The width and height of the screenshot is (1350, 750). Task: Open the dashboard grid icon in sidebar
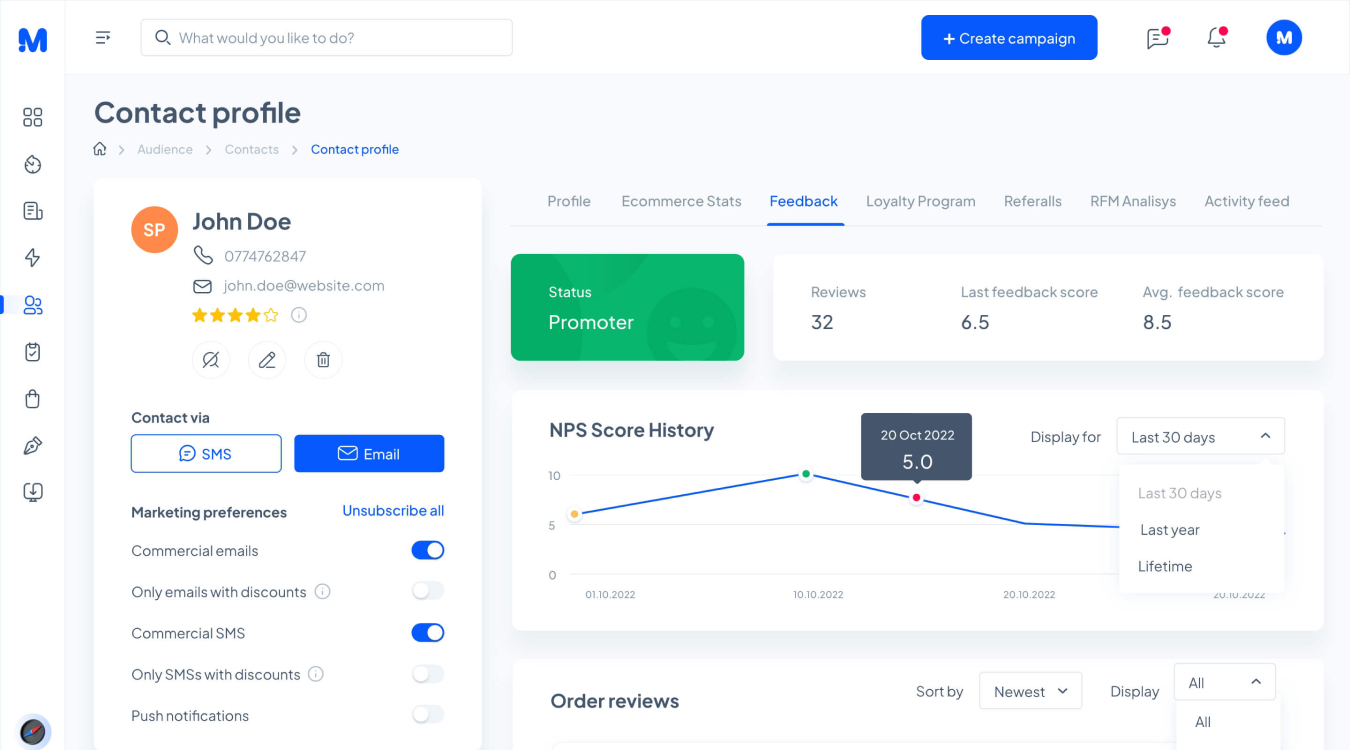(33, 118)
